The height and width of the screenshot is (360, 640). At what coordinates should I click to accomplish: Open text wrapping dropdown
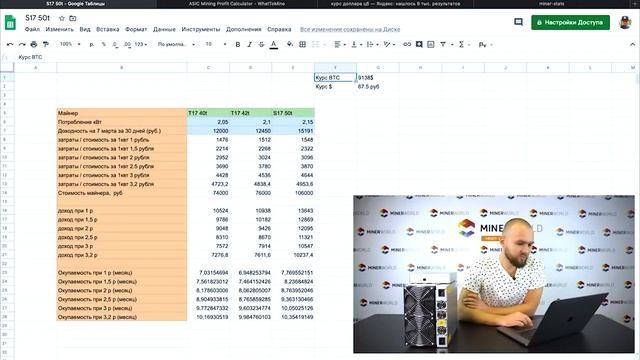(x=372, y=44)
